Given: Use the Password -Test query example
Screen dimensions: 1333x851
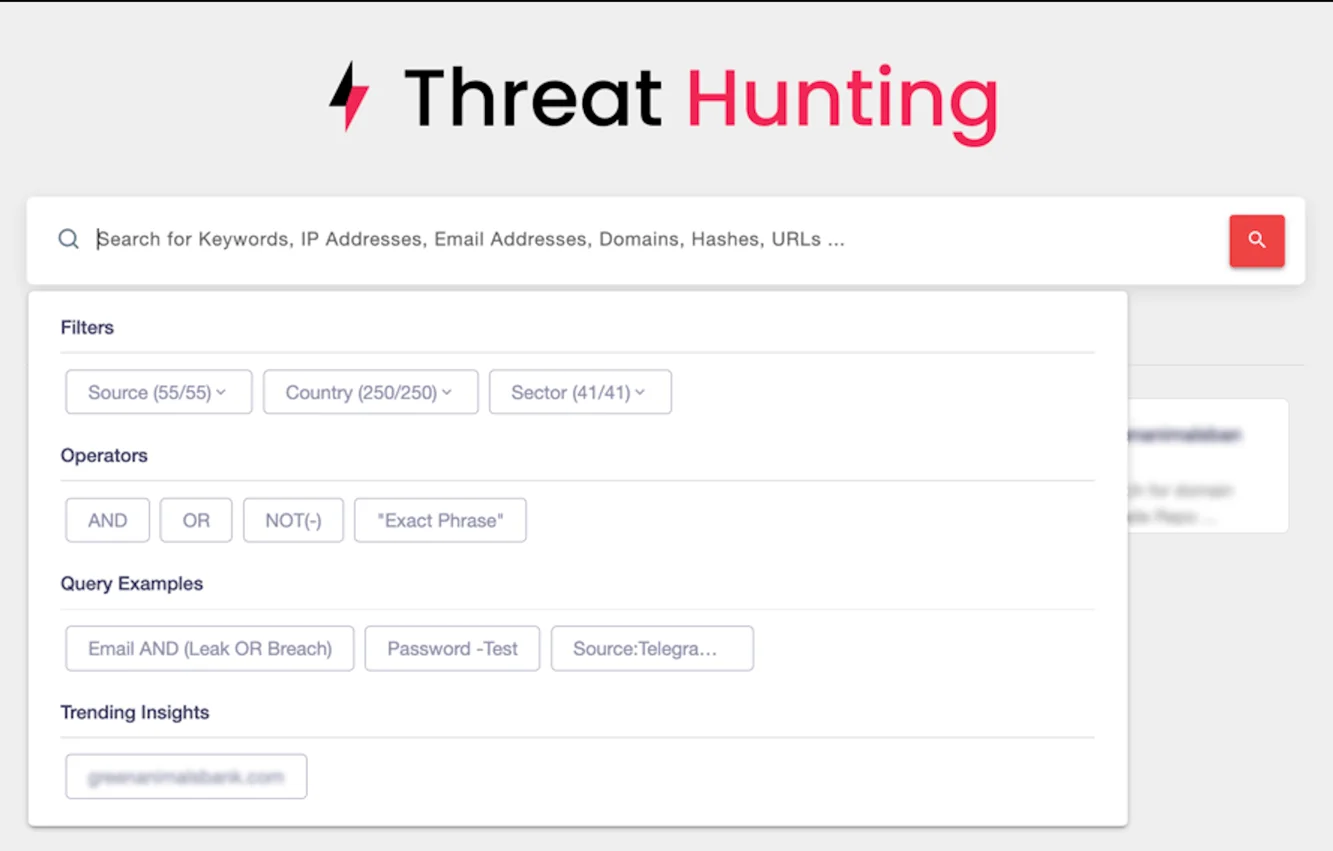Looking at the screenshot, I should click(452, 648).
